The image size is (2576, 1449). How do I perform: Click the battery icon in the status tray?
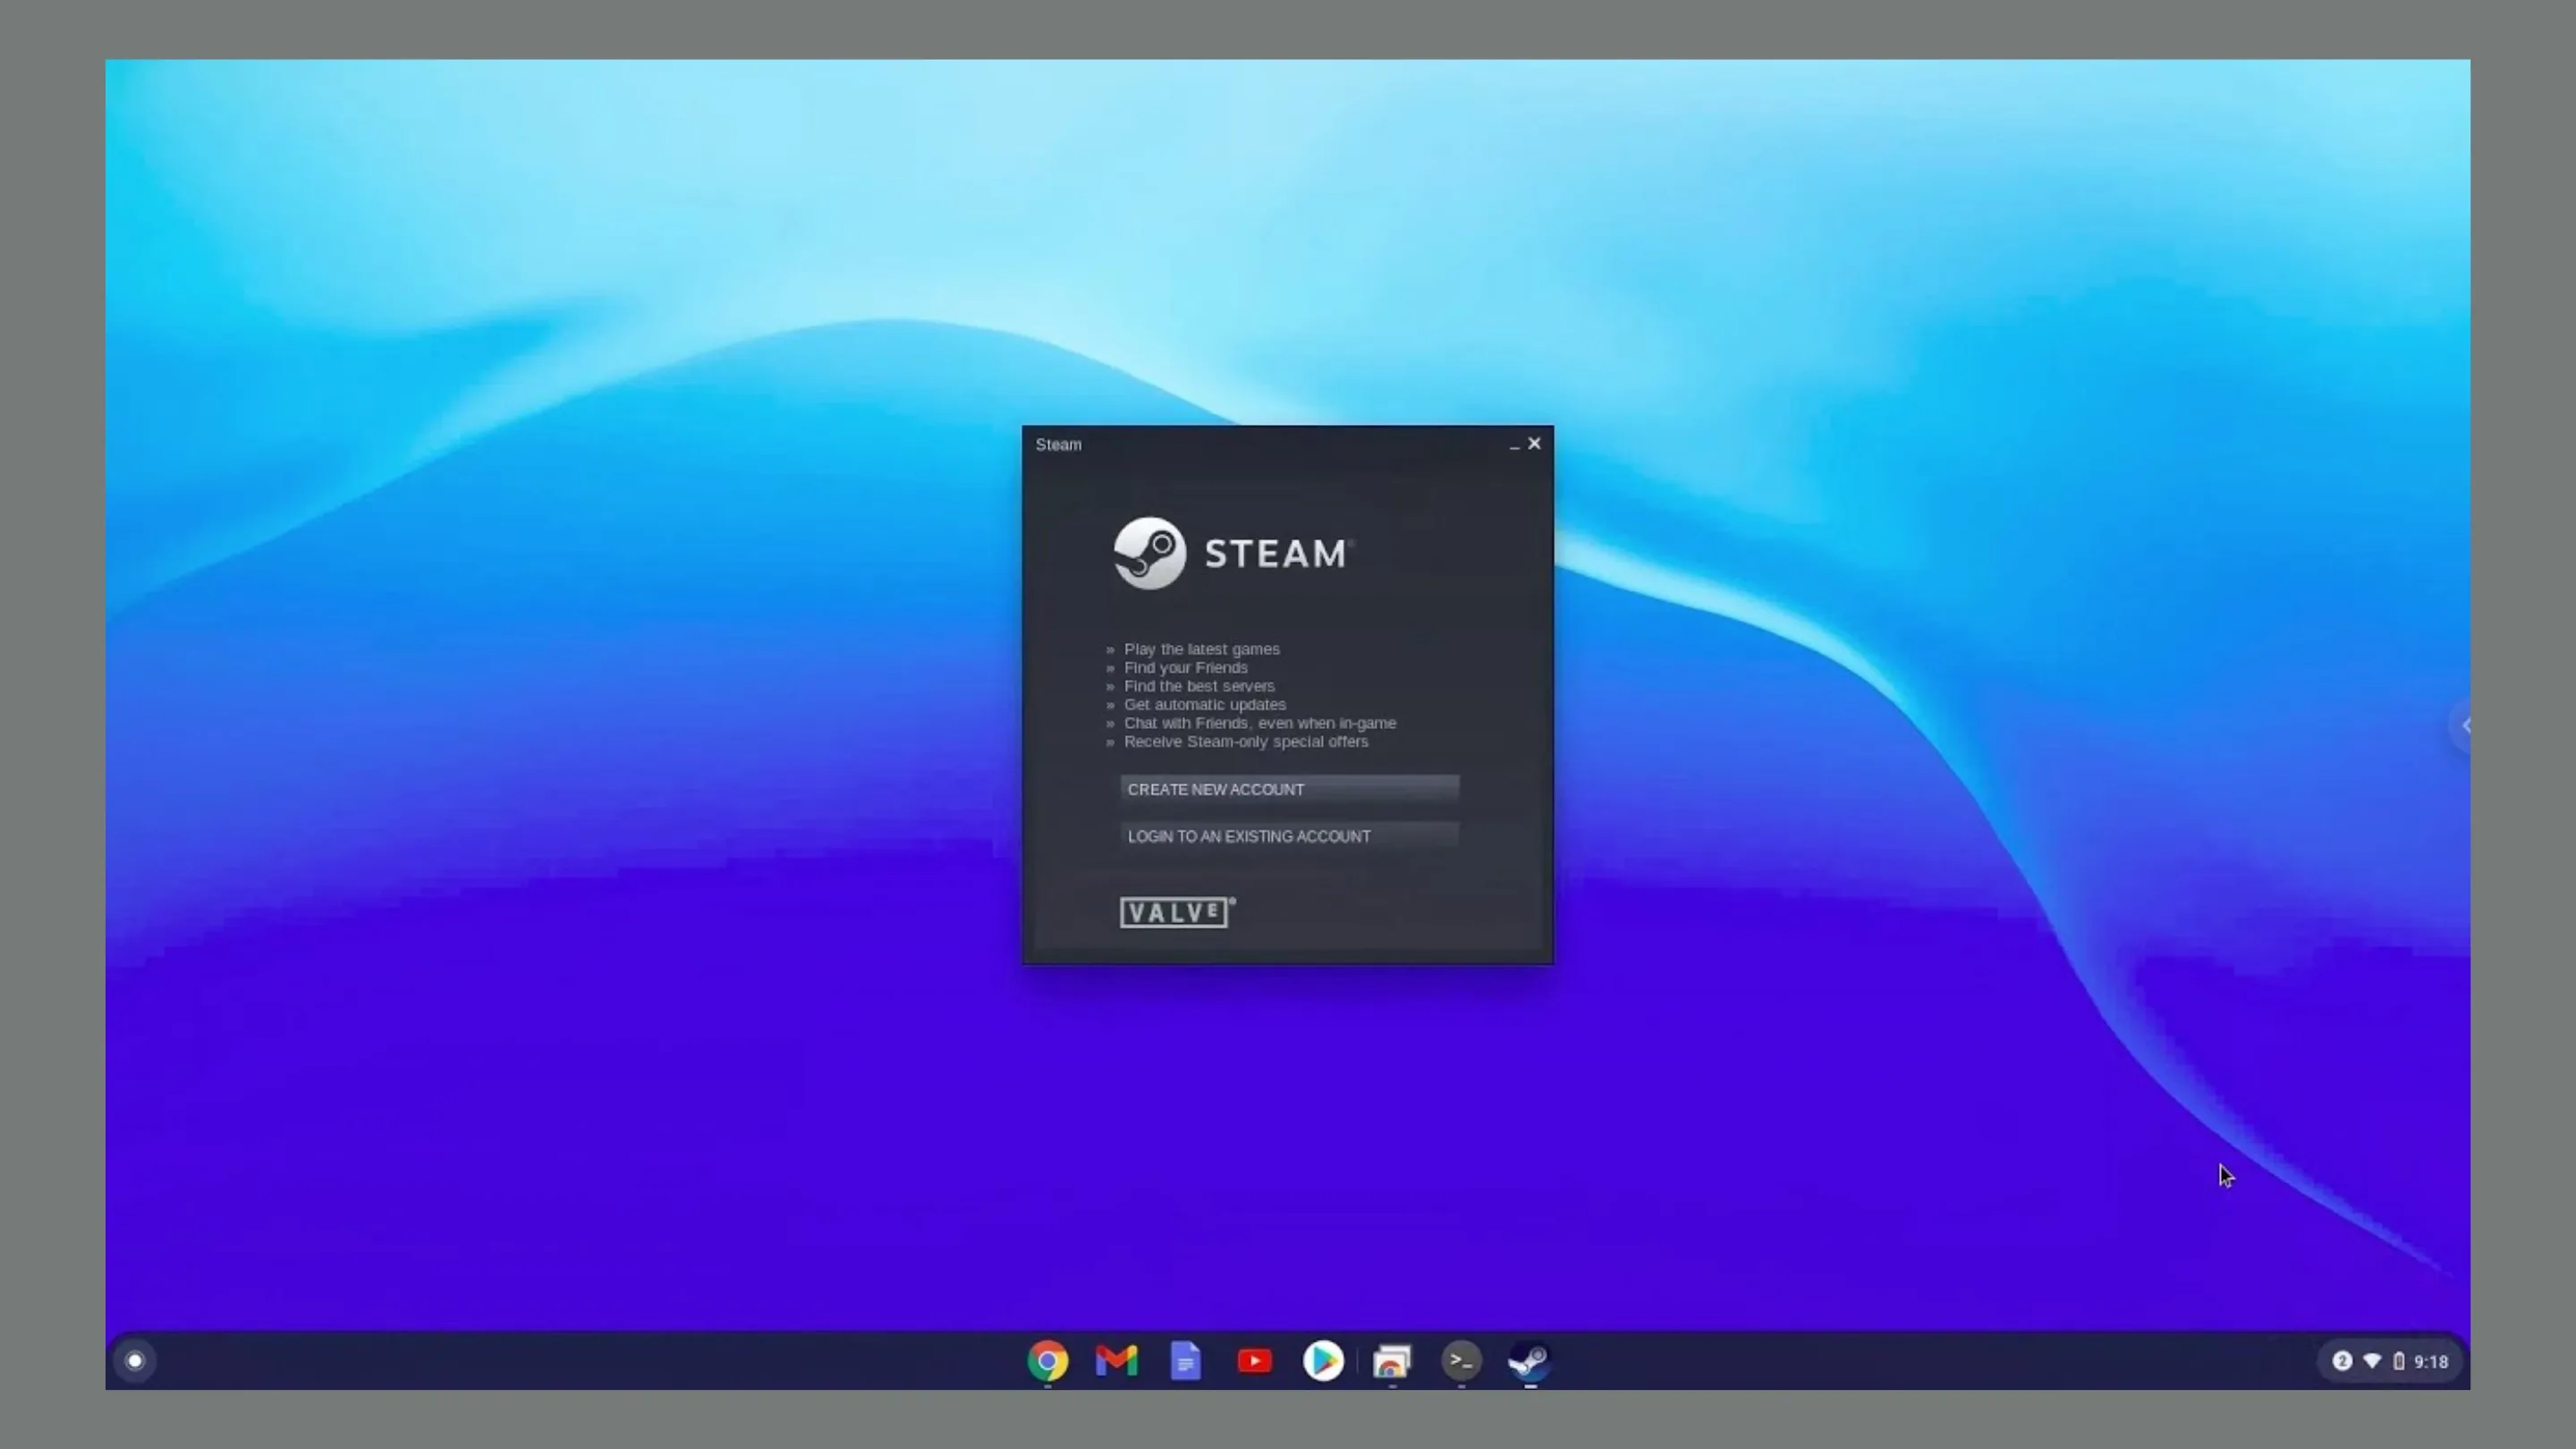tap(2398, 1361)
